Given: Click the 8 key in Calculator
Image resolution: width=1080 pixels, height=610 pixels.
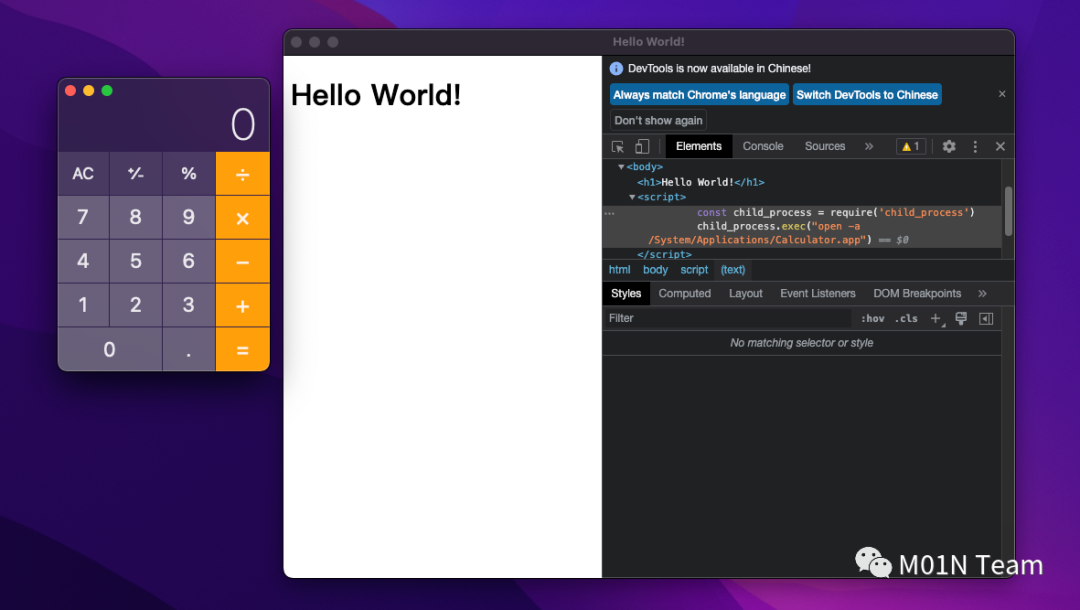Looking at the screenshot, I should point(136,218).
